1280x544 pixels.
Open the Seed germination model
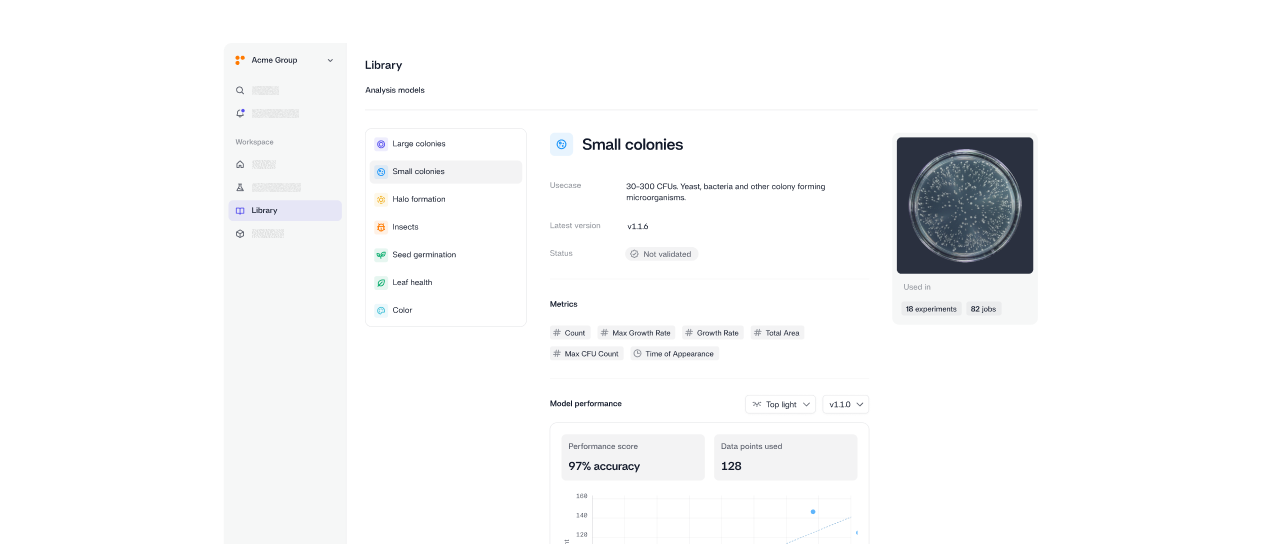pos(446,255)
